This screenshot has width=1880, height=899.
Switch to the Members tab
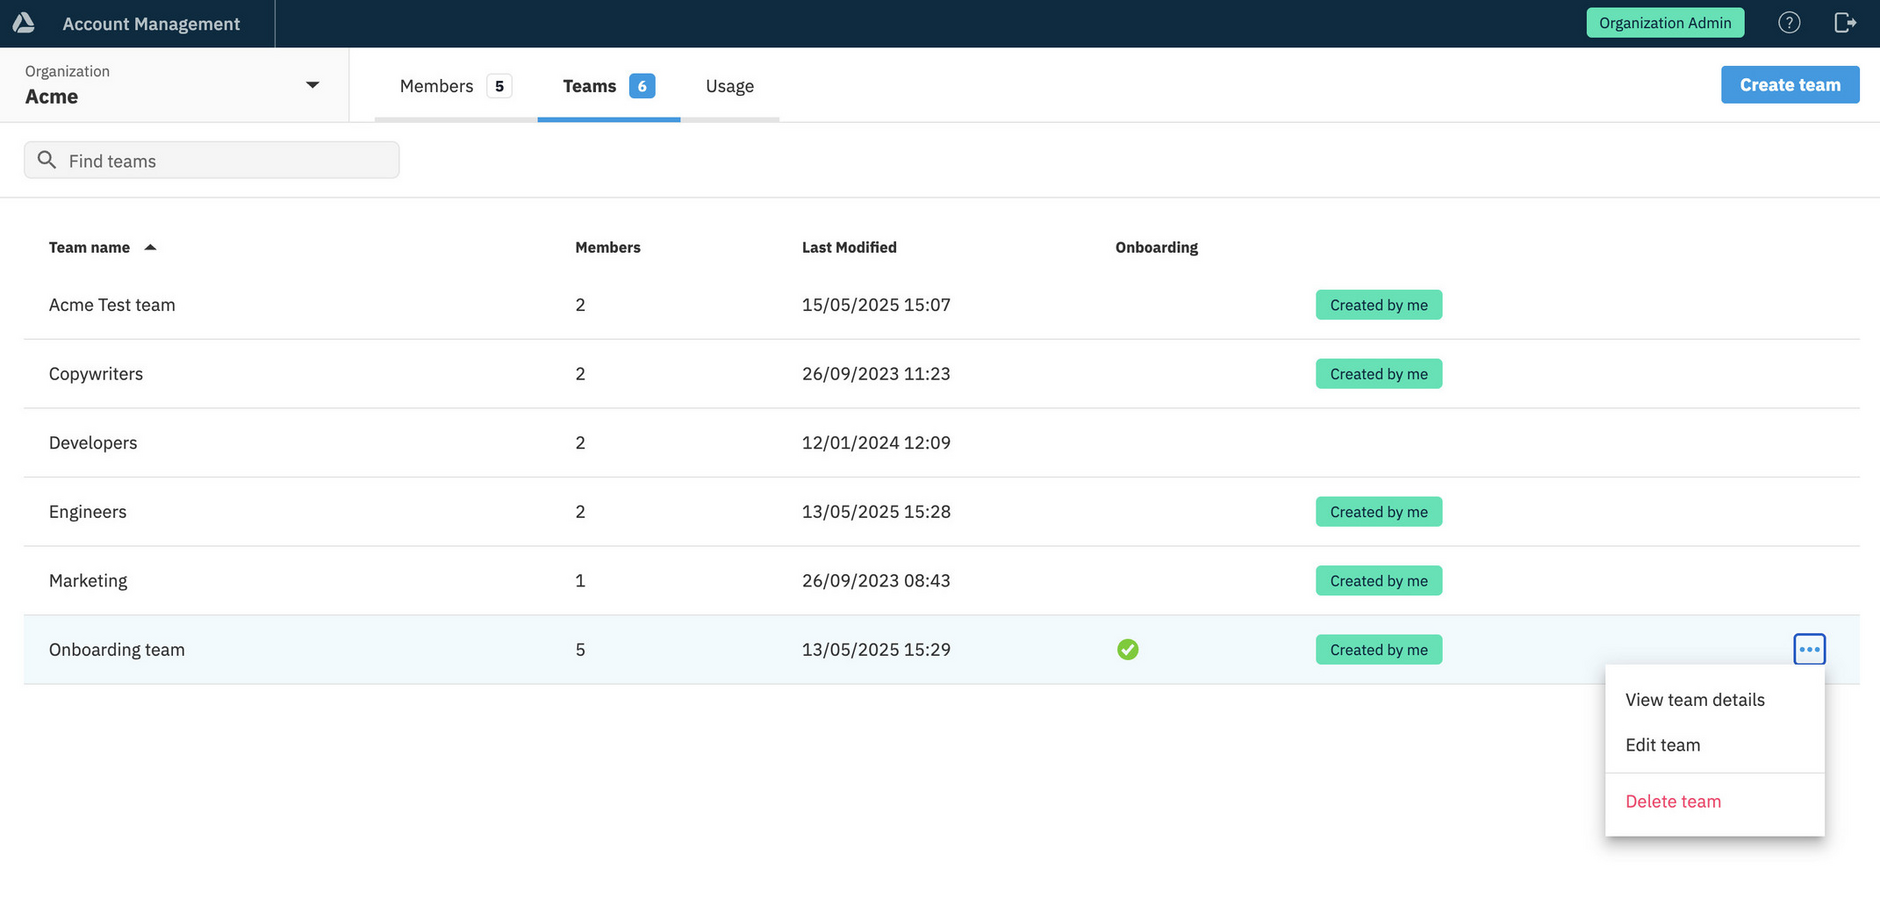(x=456, y=86)
